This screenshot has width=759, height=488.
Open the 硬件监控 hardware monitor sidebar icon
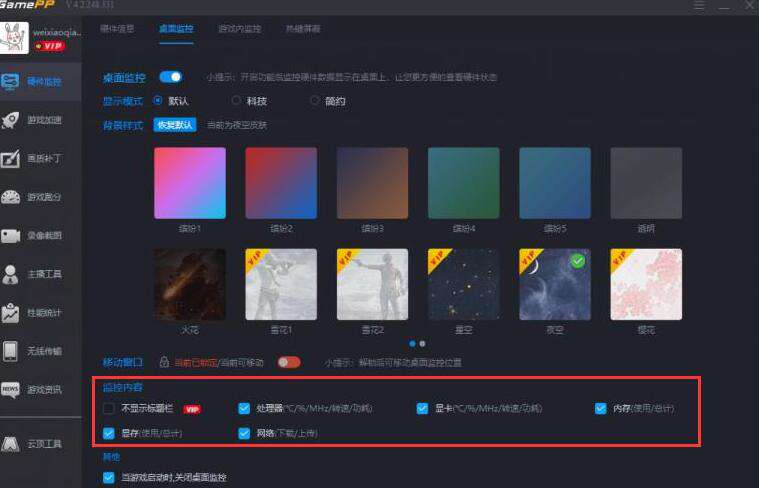10,81
